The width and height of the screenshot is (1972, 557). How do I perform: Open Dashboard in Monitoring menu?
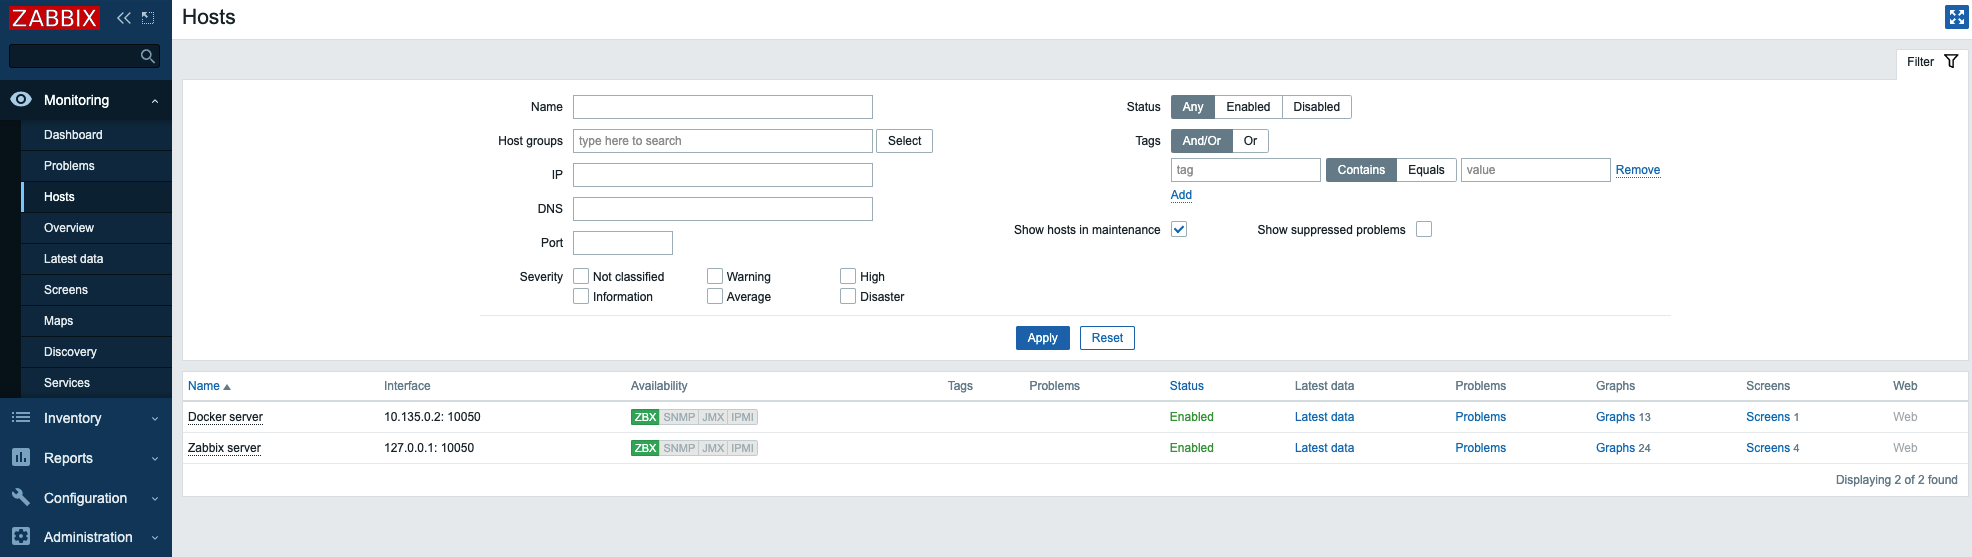coord(96,135)
